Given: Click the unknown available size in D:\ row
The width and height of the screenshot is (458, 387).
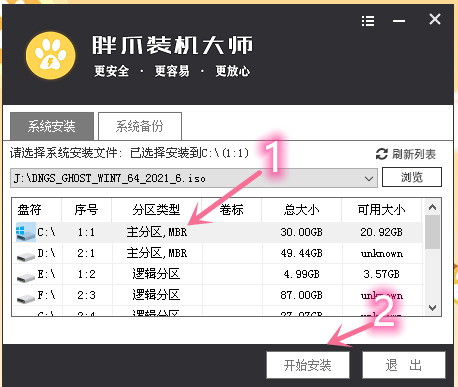Looking at the screenshot, I should pyautogui.click(x=382, y=254).
